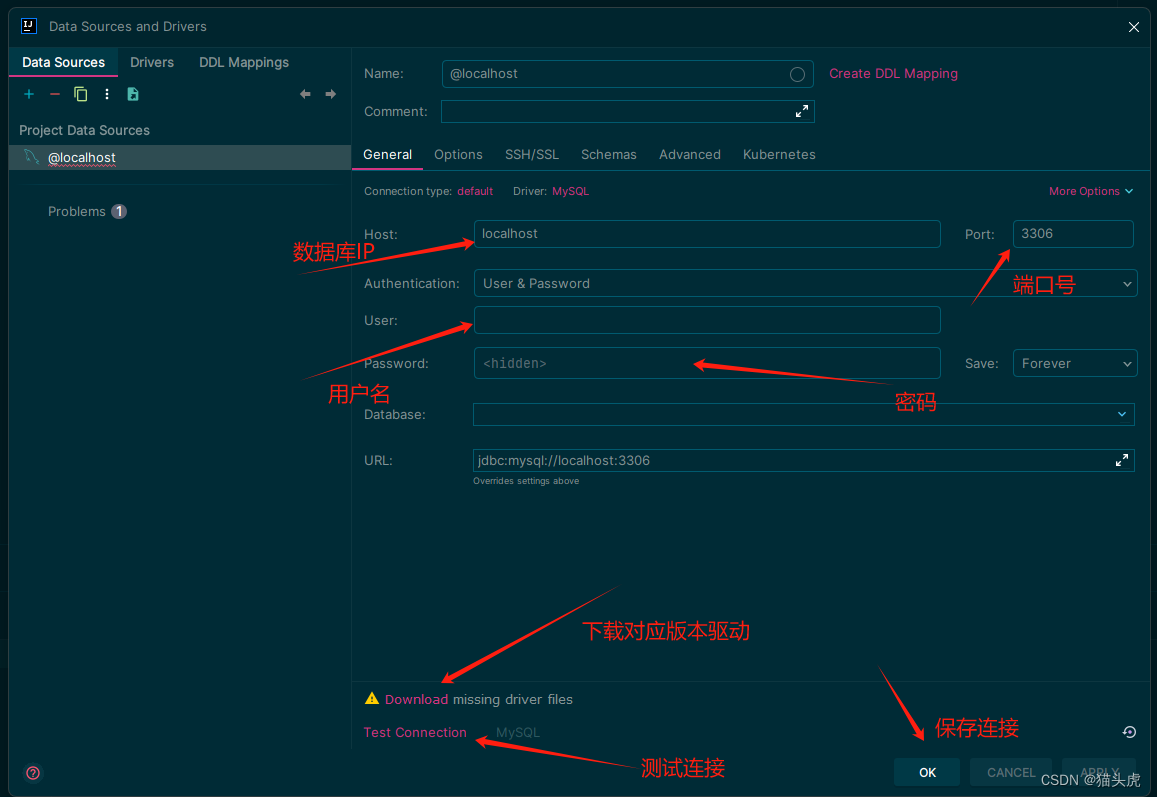This screenshot has height=797, width=1157.
Task: Click the Host input field
Action: 707,234
